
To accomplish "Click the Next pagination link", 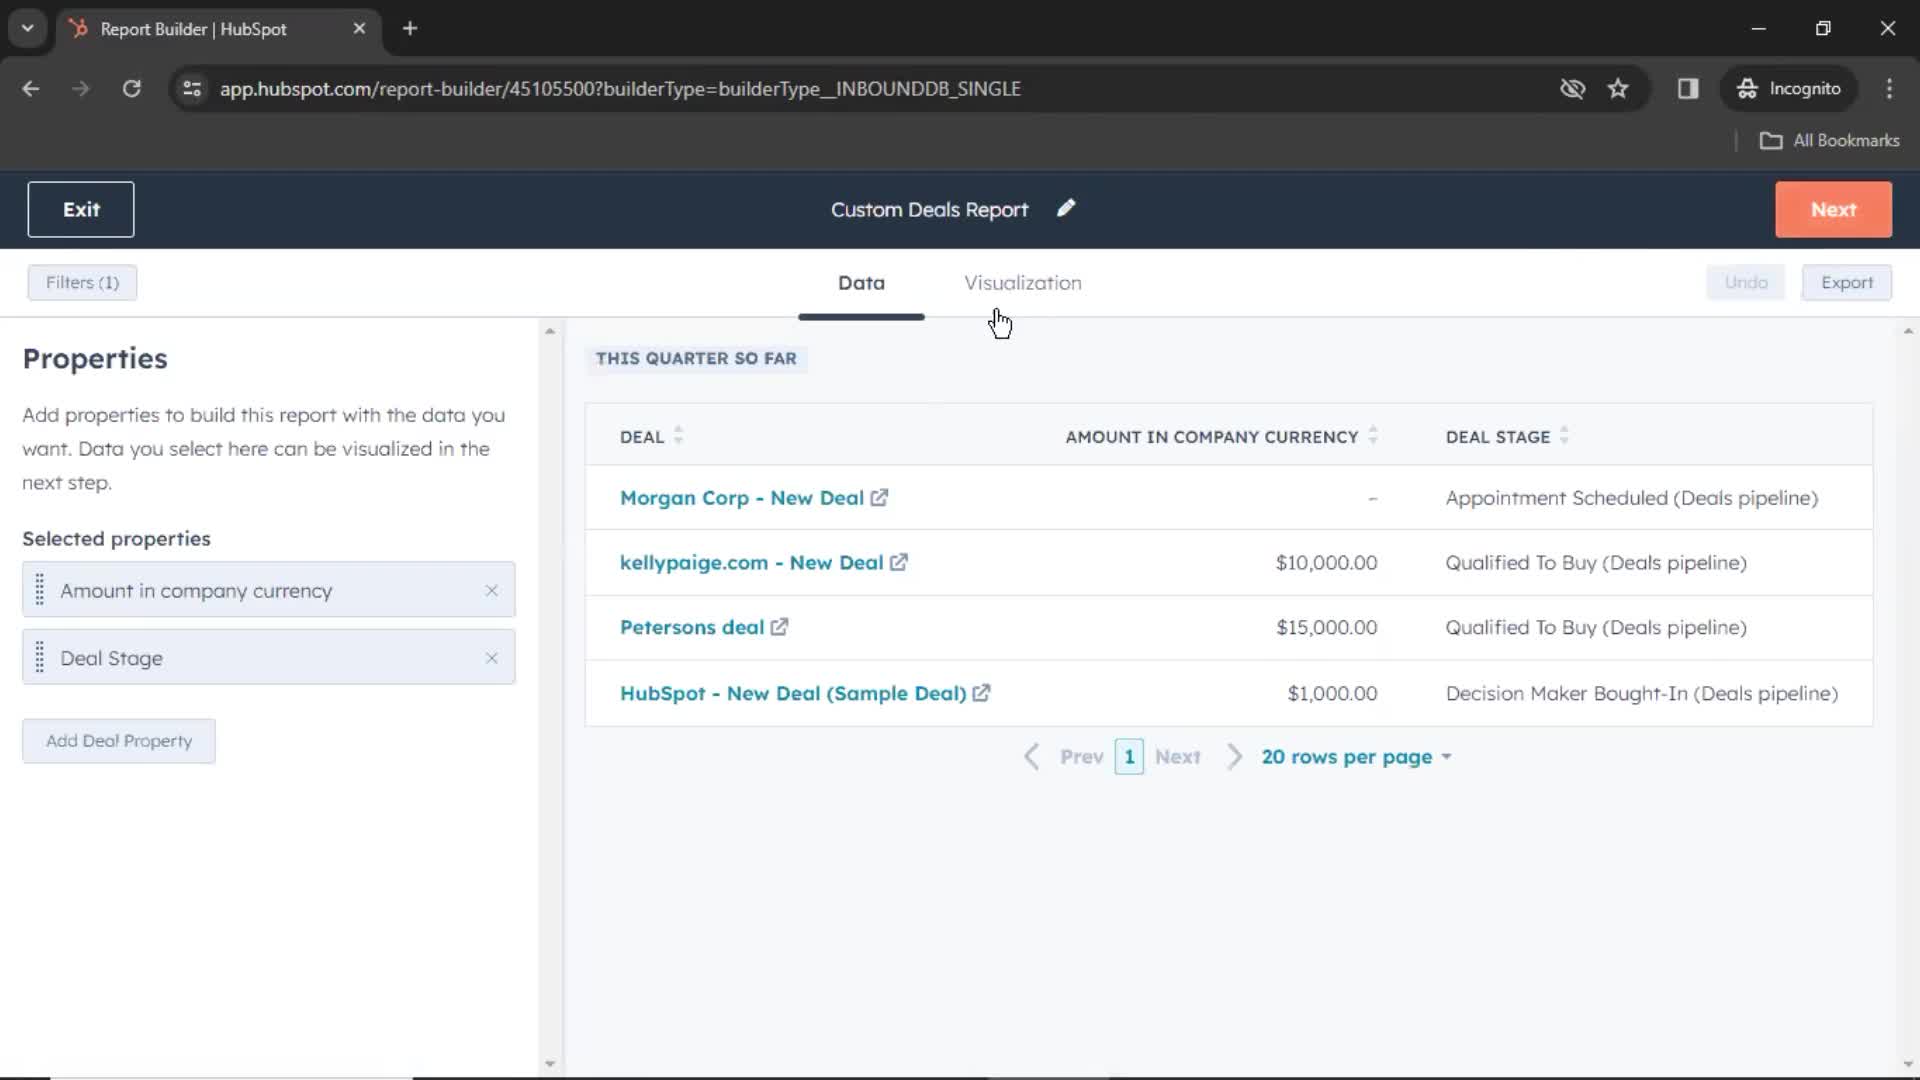I will [x=1177, y=757].
